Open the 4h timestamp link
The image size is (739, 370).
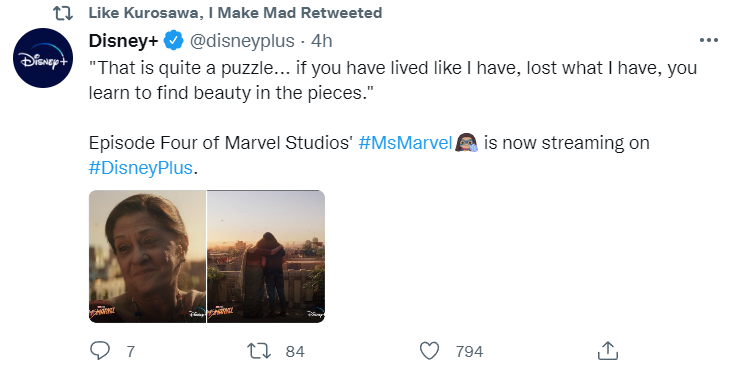pos(321,41)
